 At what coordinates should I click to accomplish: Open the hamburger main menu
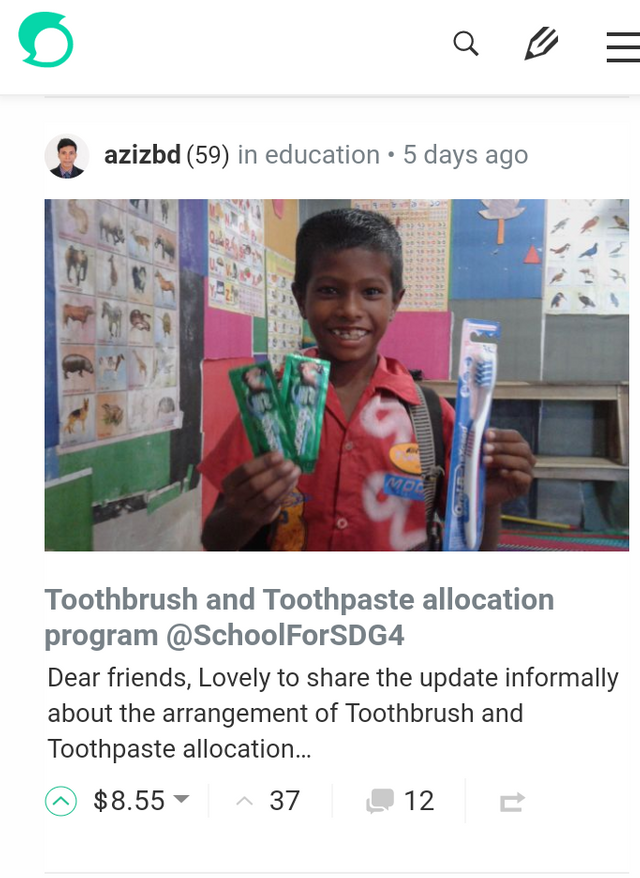(x=623, y=47)
